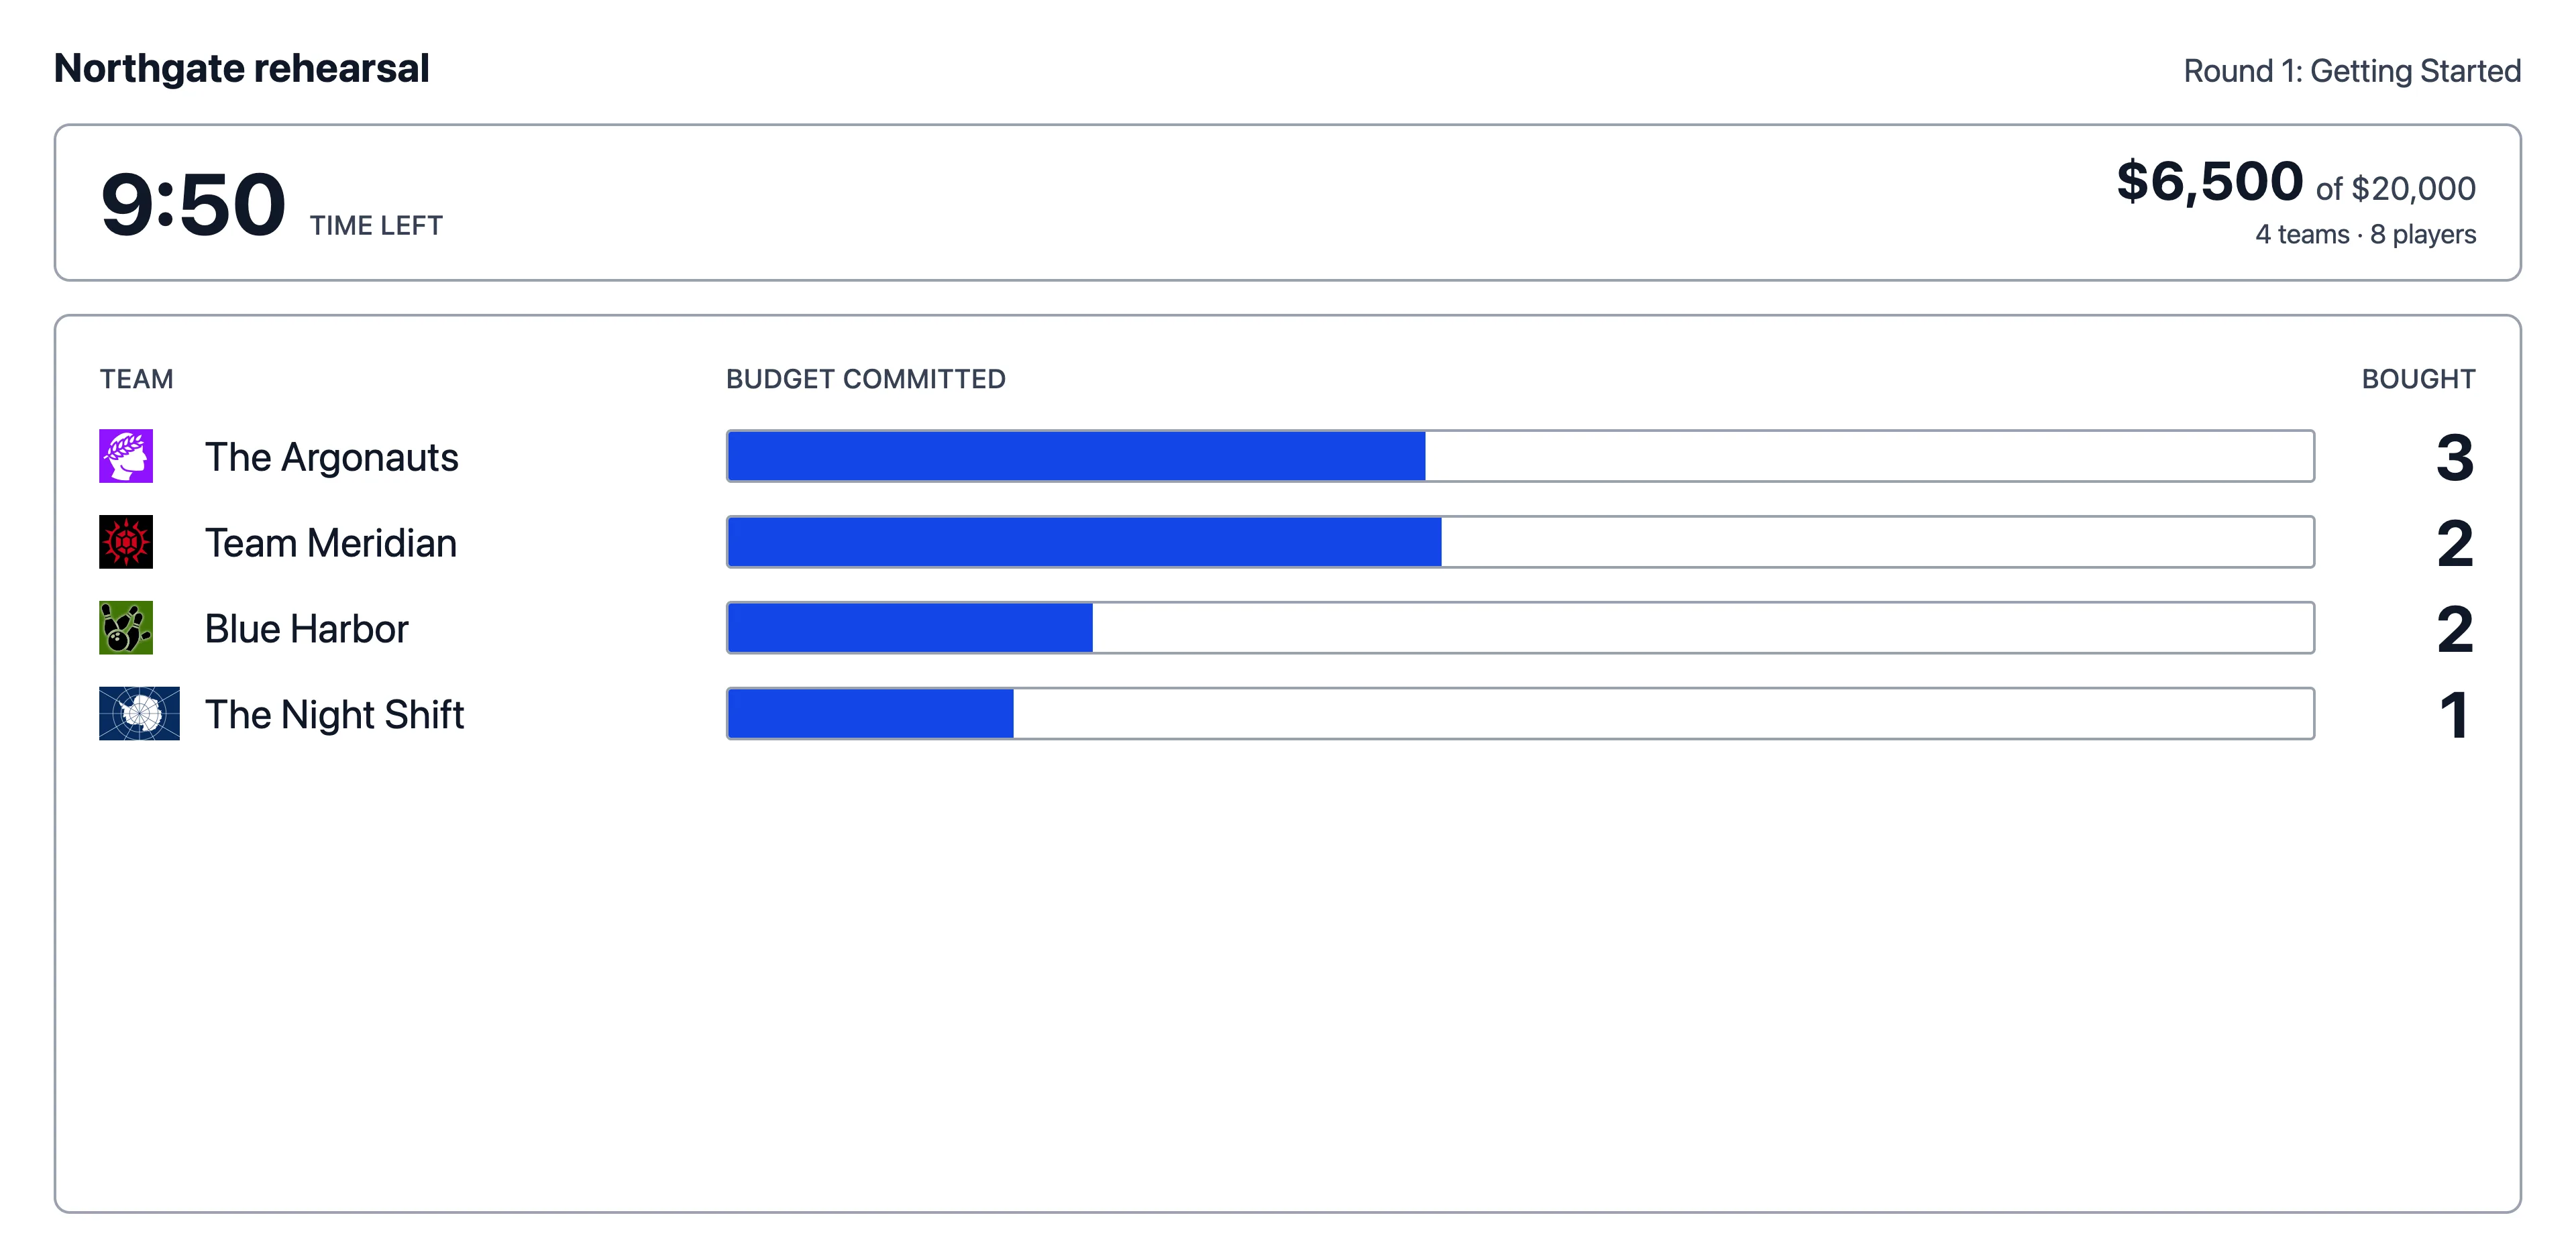Click the $6,500 committed total
2576x1246 pixels.
[x=2209, y=182]
